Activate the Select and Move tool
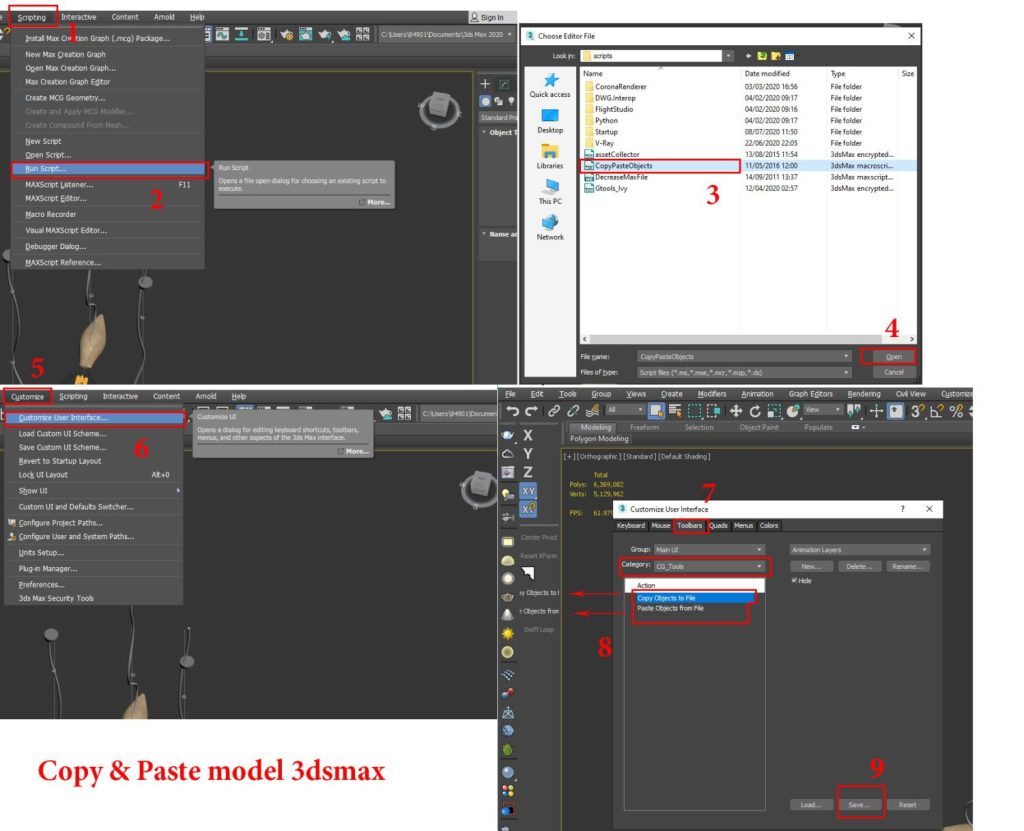 tap(736, 411)
